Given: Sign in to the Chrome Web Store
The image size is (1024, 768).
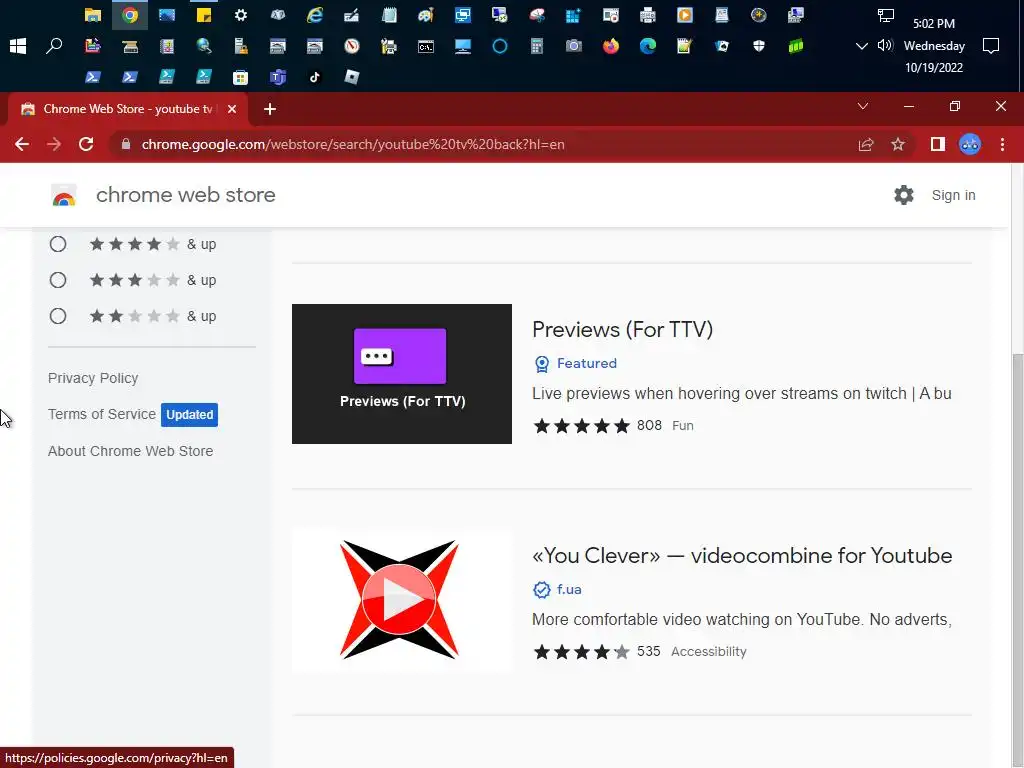Looking at the screenshot, I should [953, 195].
